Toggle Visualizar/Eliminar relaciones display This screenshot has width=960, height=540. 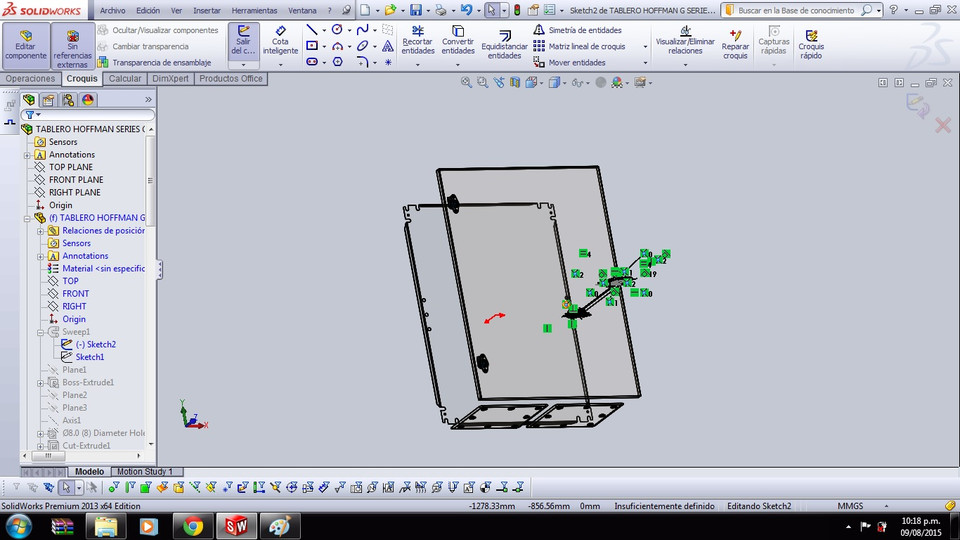click(685, 40)
